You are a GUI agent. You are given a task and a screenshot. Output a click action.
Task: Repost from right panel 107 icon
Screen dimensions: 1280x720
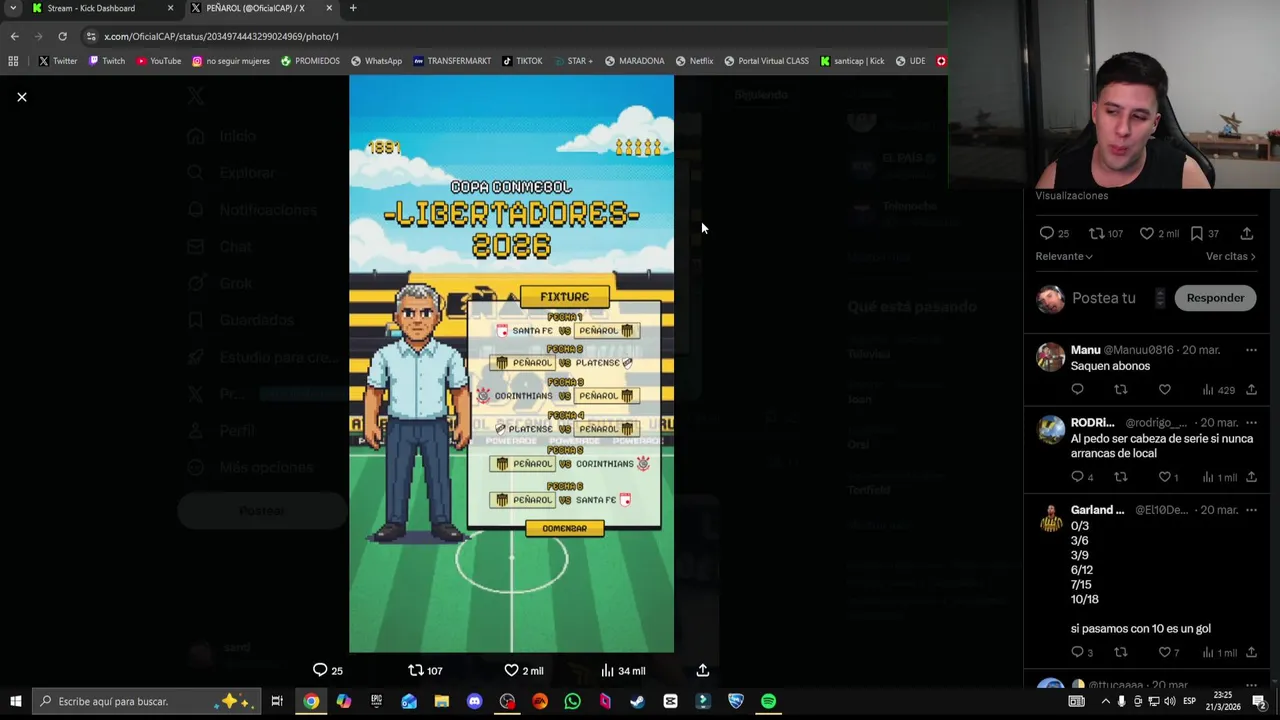(x=1096, y=233)
